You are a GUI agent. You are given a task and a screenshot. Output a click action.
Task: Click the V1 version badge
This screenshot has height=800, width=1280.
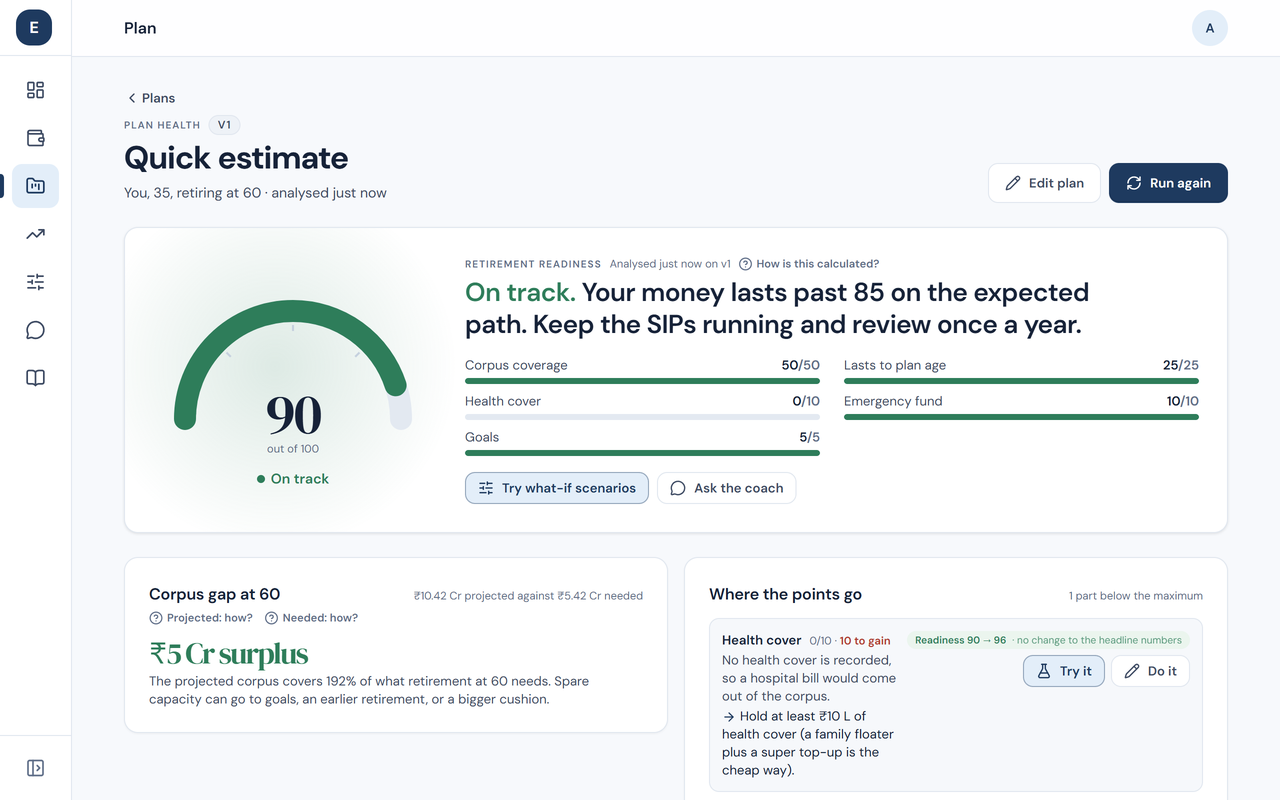[224, 125]
